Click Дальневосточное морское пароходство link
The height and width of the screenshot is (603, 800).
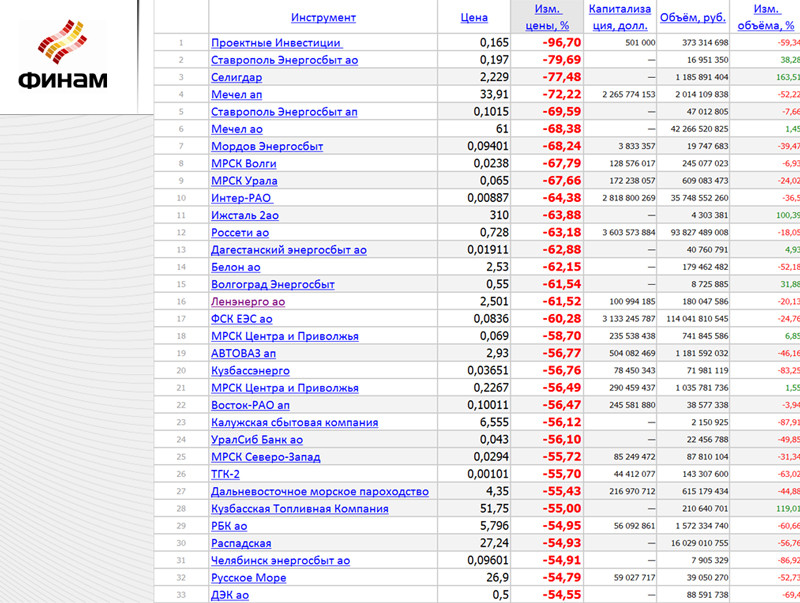coord(319,491)
